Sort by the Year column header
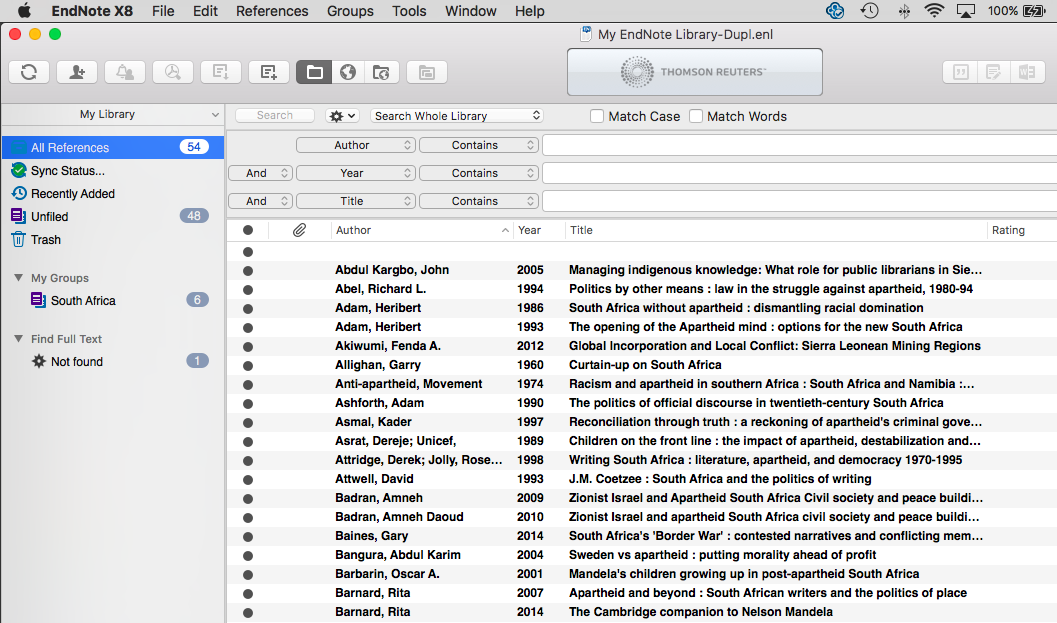1057x623 pixels. (x=539, y=230)
